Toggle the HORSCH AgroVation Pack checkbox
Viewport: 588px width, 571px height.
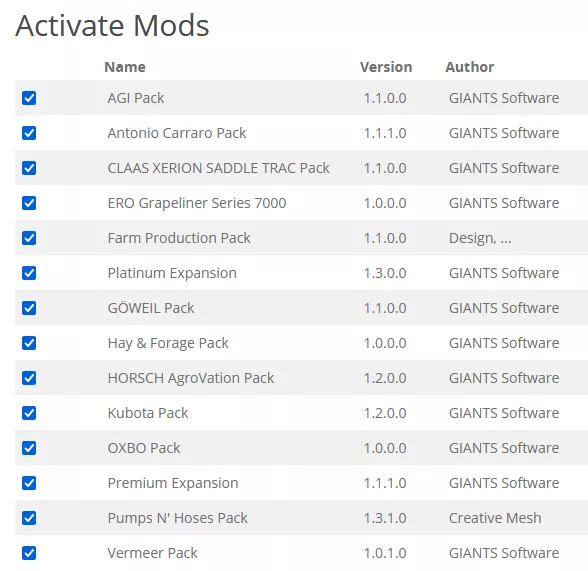(x=29, y=378)
